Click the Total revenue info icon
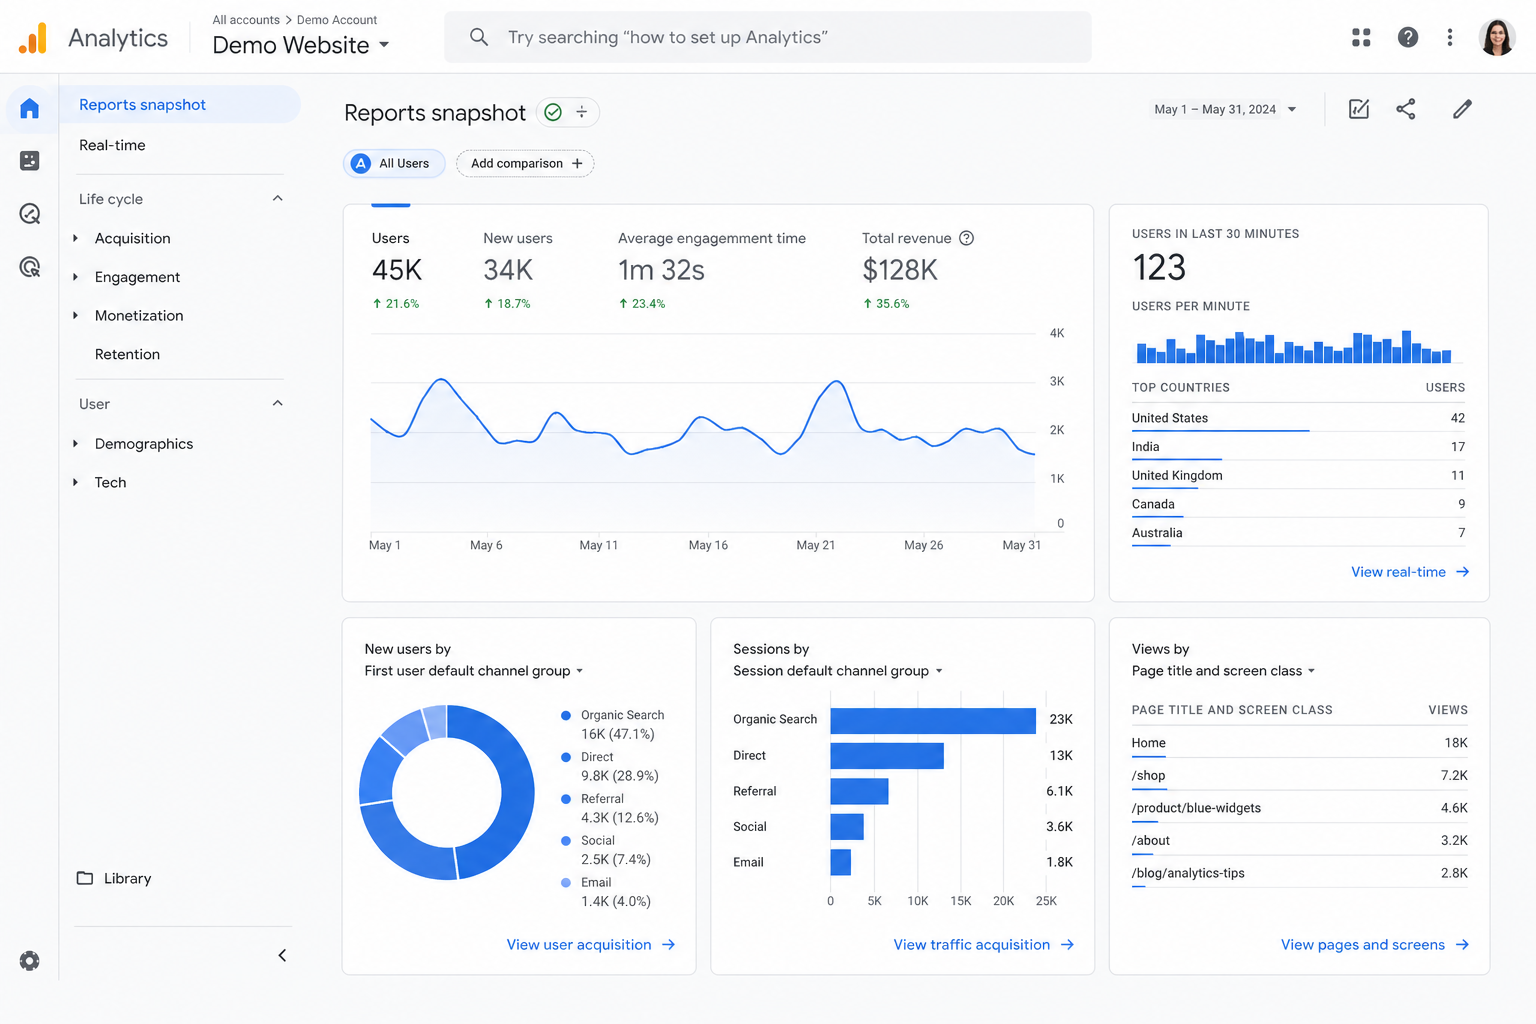1536x1024 pixels. pos(966,238)
